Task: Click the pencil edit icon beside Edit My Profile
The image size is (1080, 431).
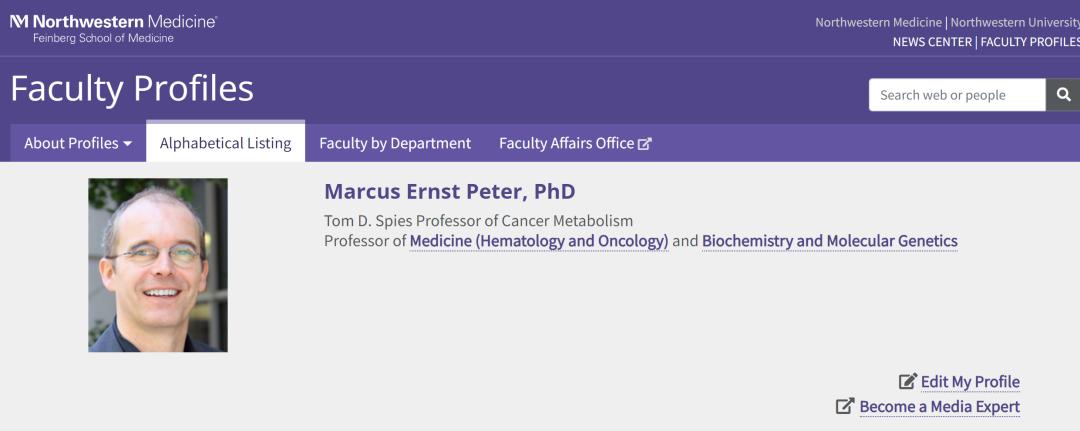Action: coord(908,381)
